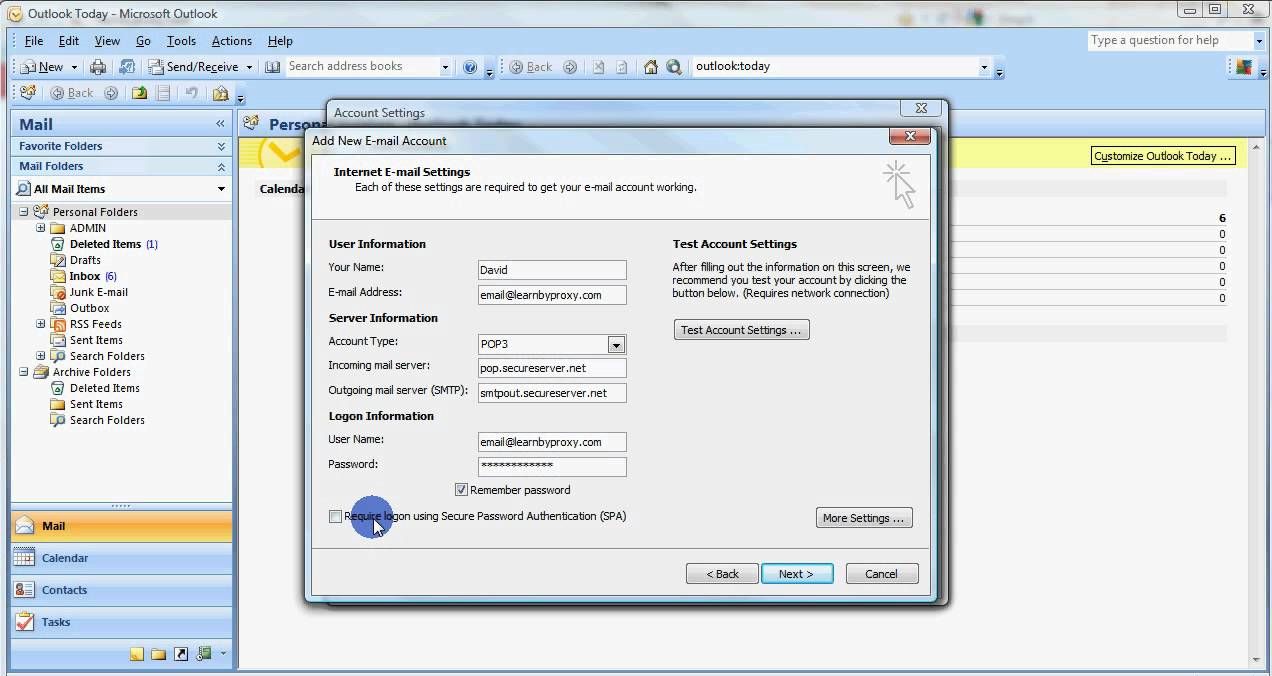Click the Forward arrow on web toolbar
The width and height of the screenshot is (1272, 676).
[x=570, y=67]
